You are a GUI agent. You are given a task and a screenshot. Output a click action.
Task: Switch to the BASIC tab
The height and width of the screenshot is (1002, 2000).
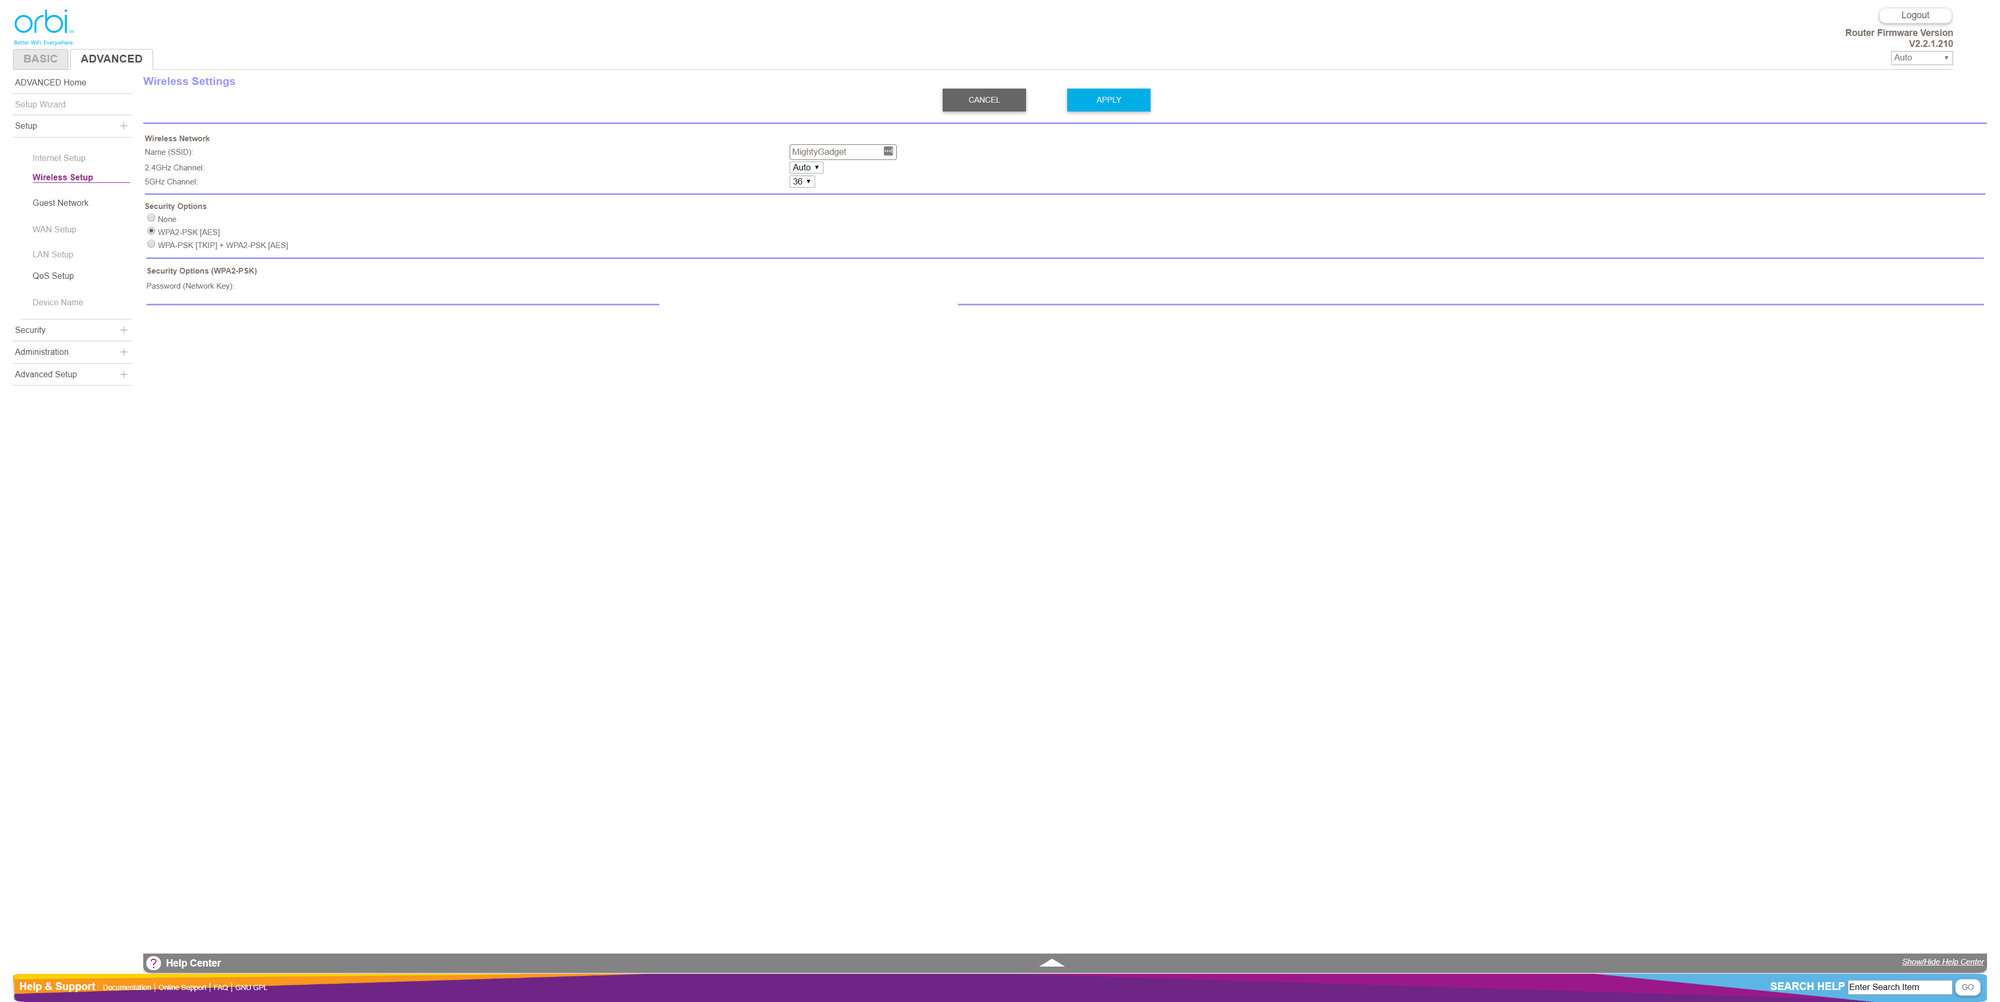tap(41, 59)
